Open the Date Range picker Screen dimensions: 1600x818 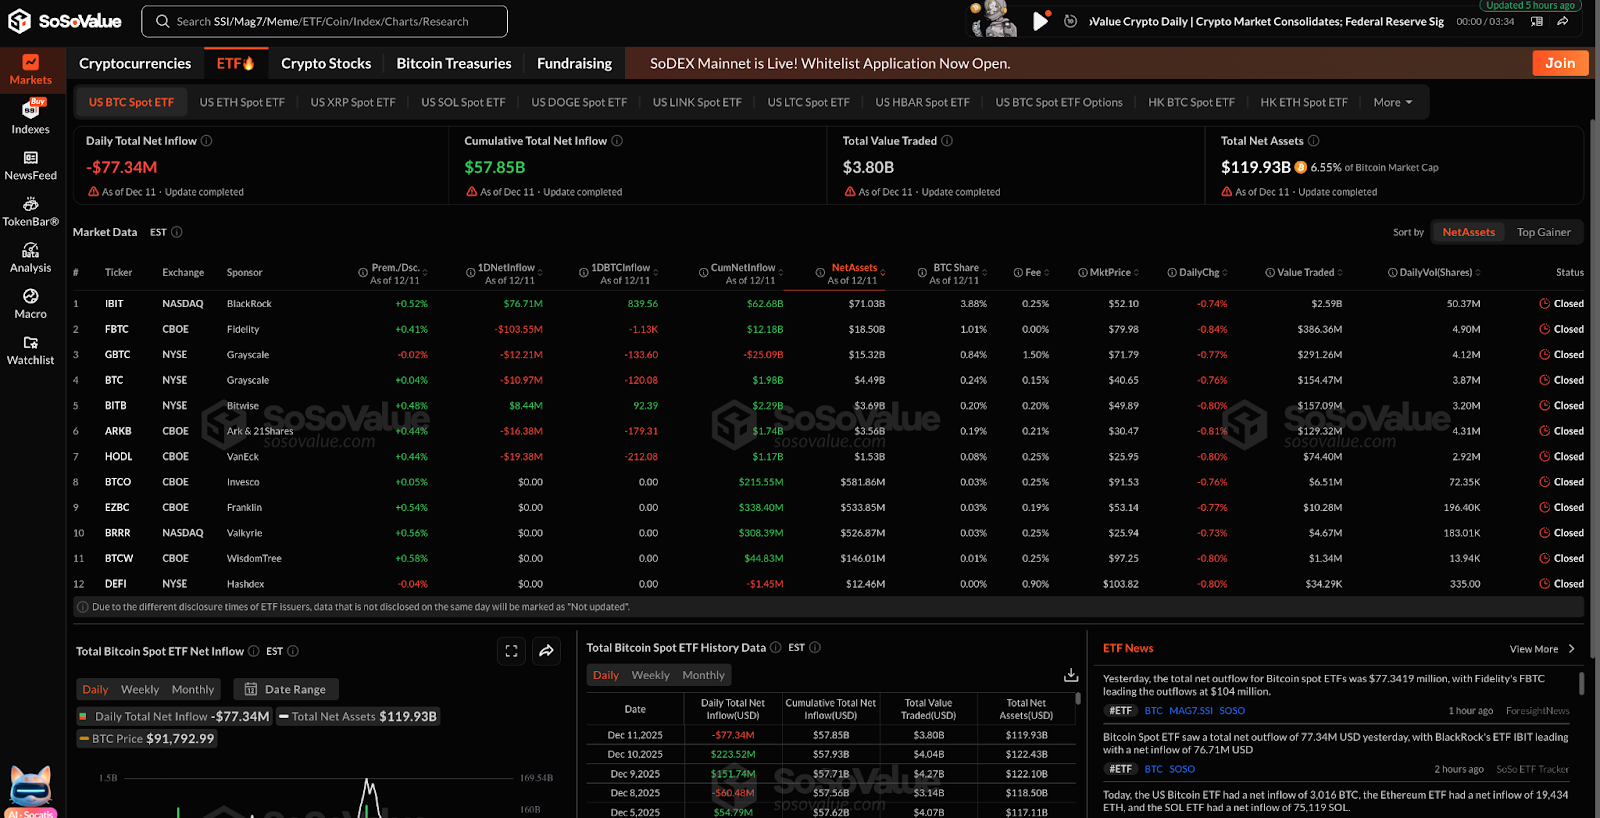286,690
